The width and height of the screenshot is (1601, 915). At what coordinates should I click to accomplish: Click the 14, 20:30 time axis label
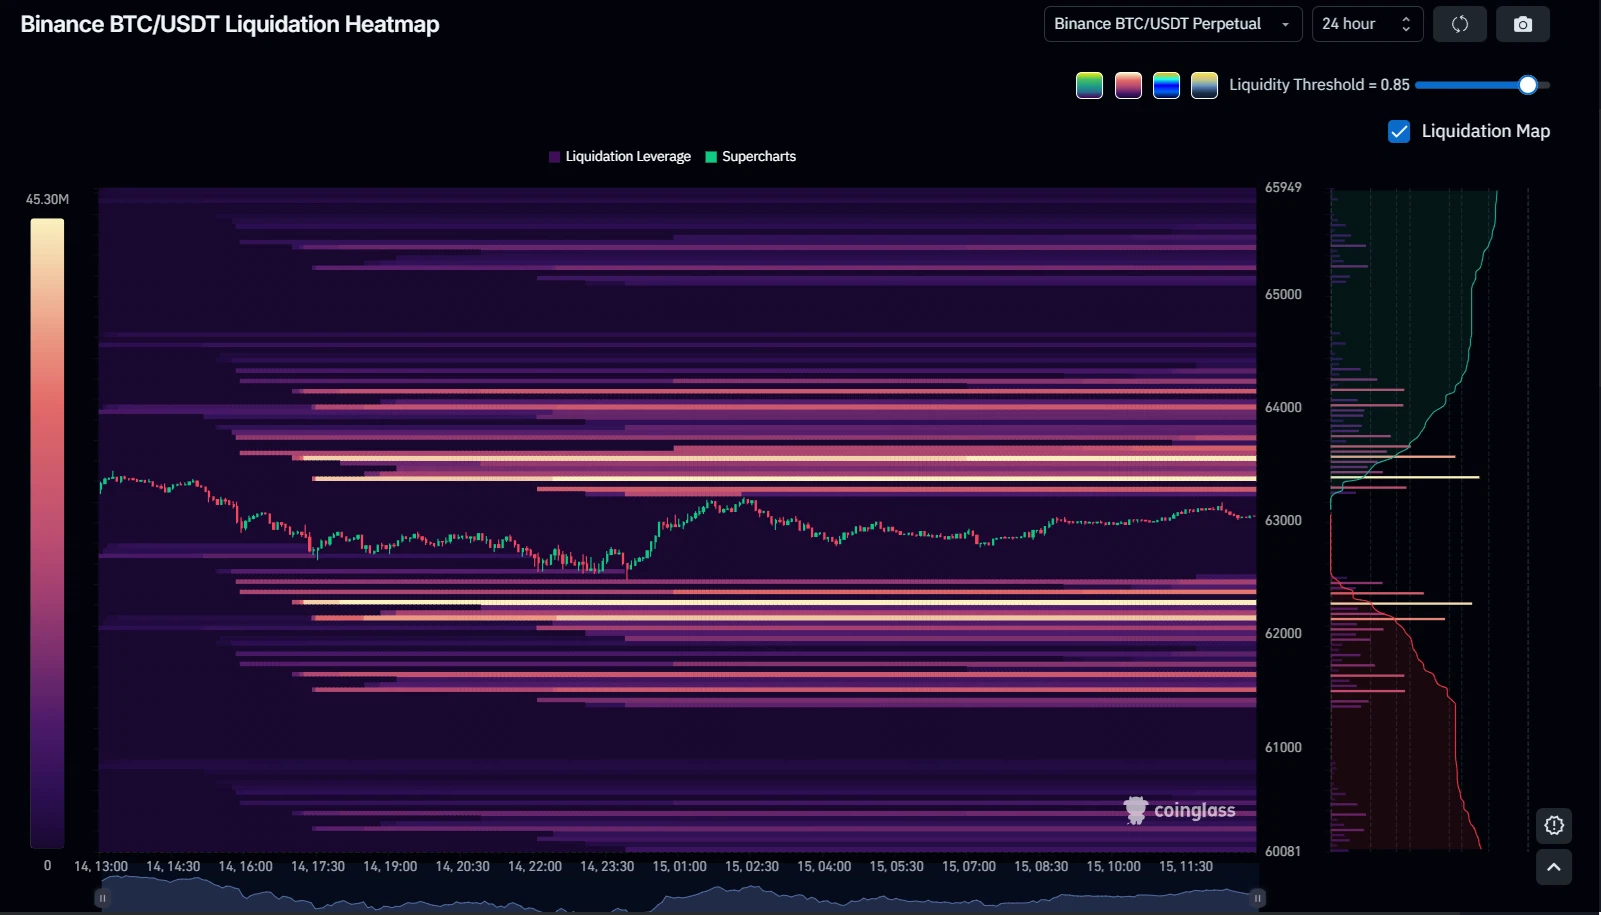click(x=462, y=867)
